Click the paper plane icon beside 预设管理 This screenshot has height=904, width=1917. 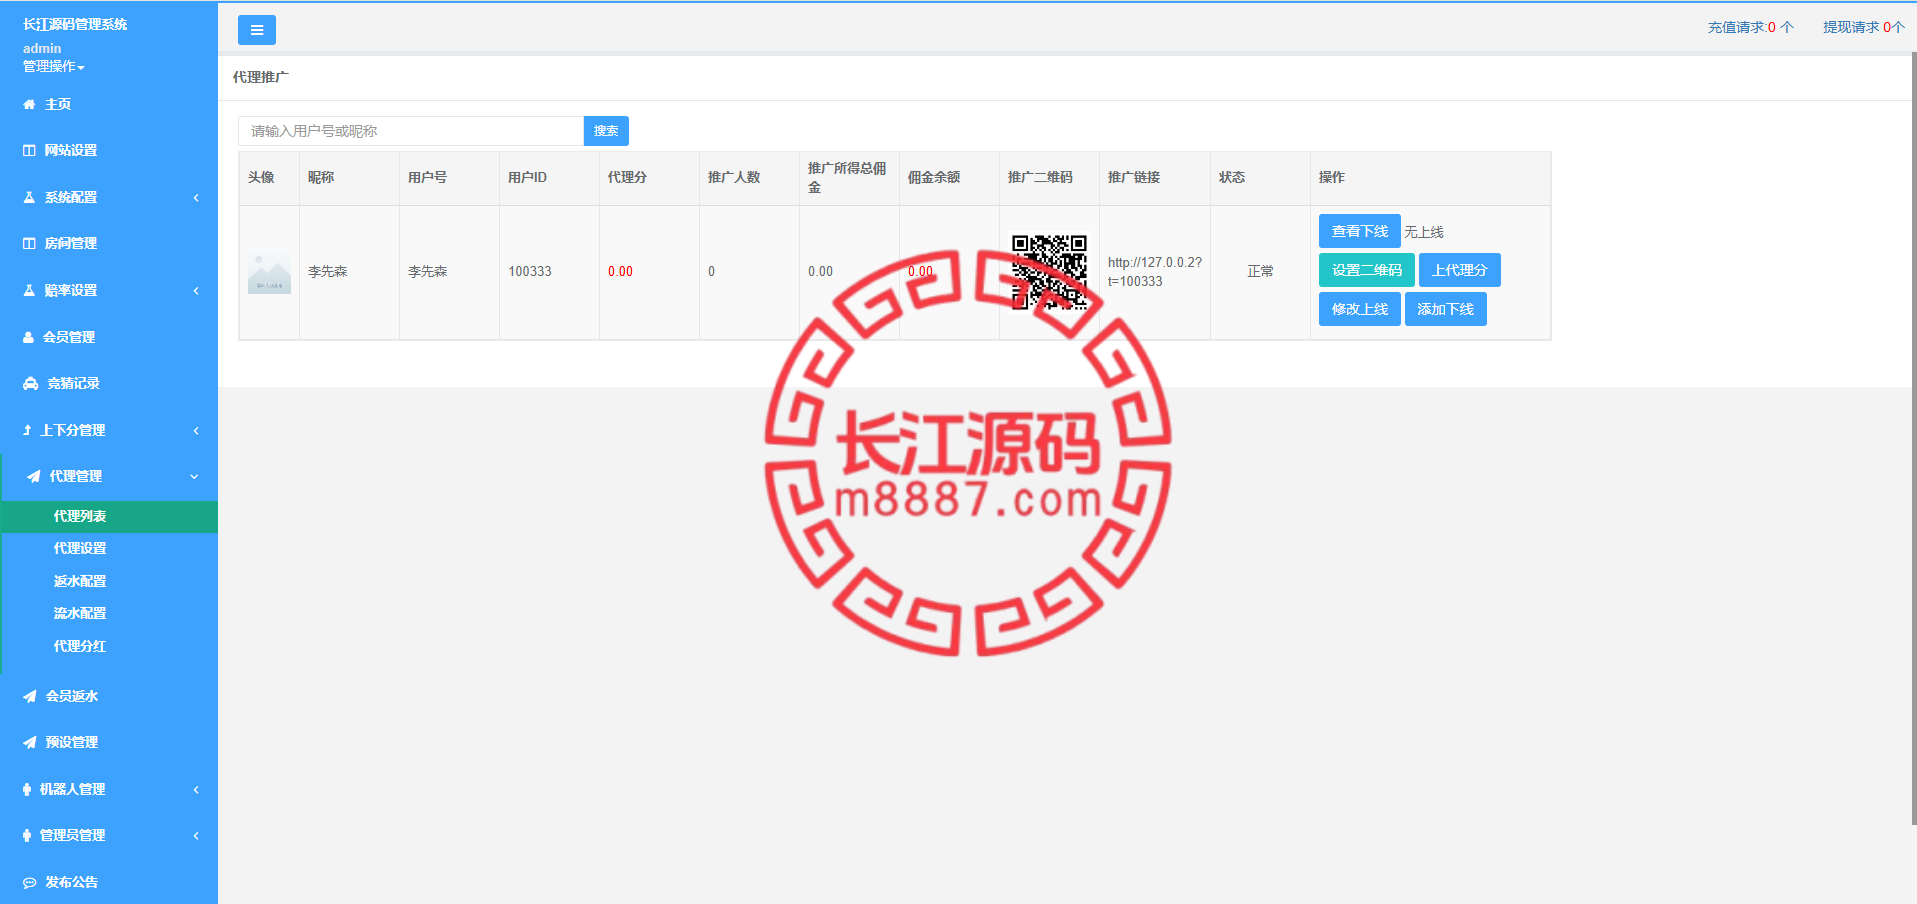[30, 742]
